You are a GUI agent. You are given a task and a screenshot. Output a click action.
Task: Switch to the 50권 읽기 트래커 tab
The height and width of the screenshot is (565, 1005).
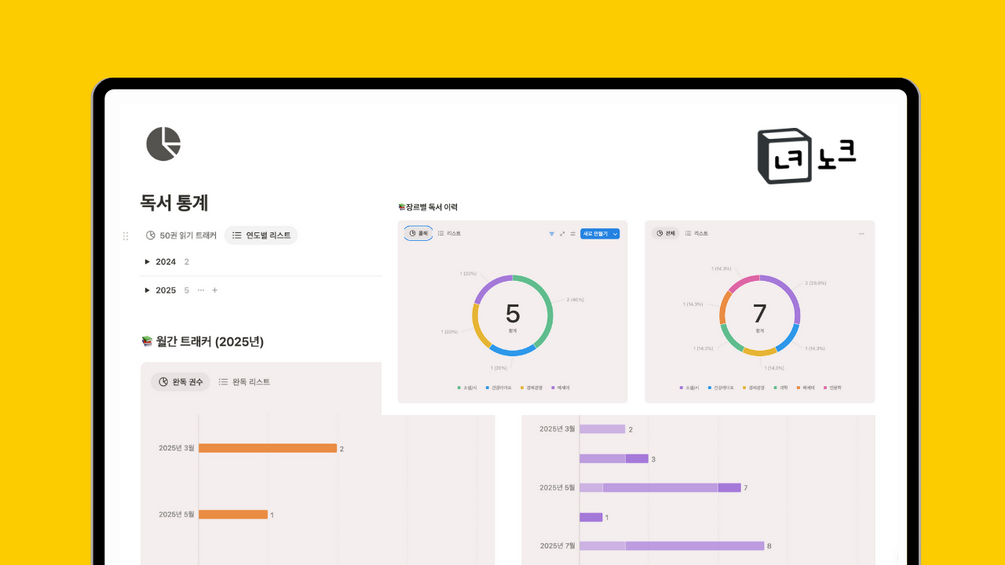181,236
